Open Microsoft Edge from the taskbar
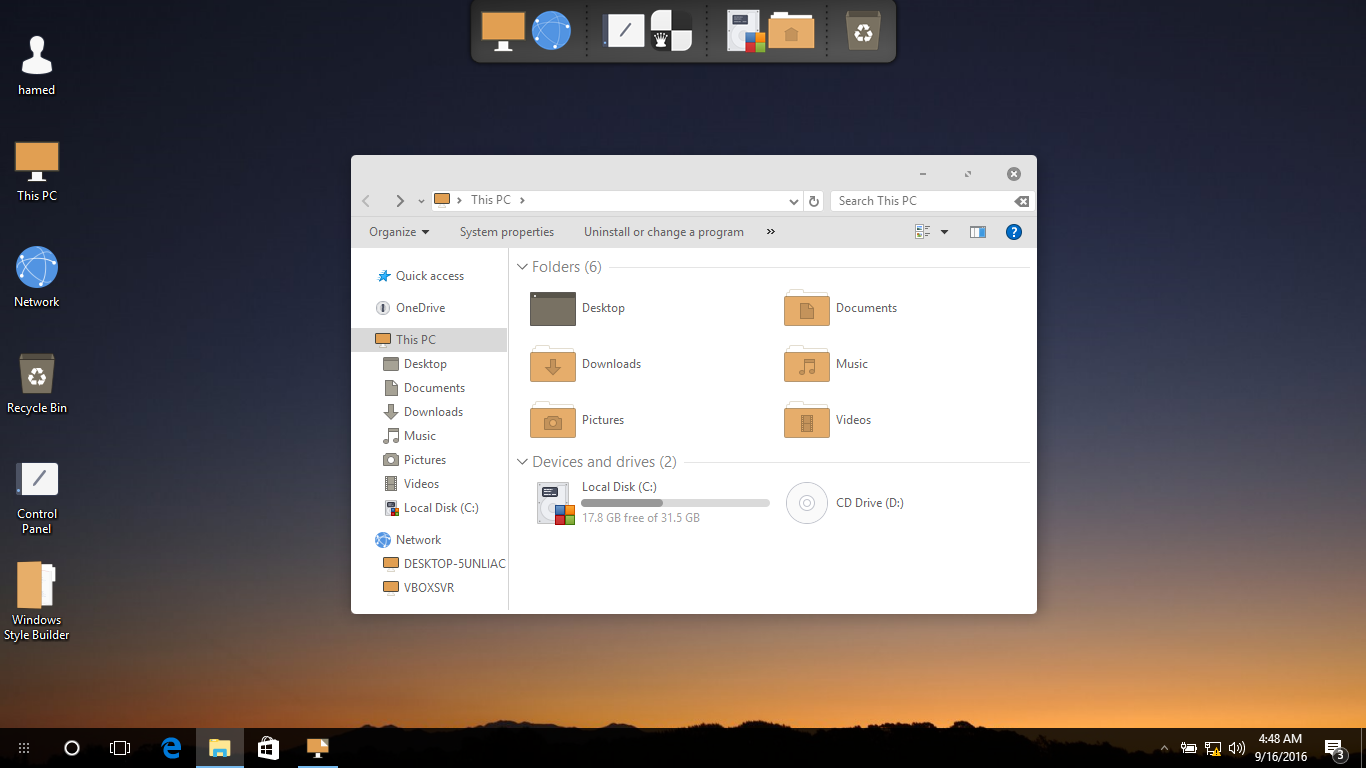The height and width of the screenshot is (768, 1366). coord(171,747)
